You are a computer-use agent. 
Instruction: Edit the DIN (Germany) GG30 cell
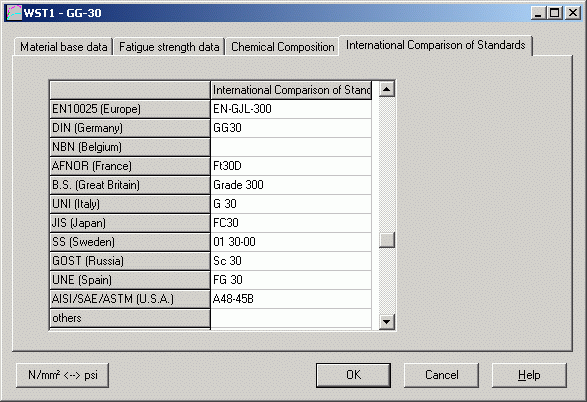[x=291, y=128]
